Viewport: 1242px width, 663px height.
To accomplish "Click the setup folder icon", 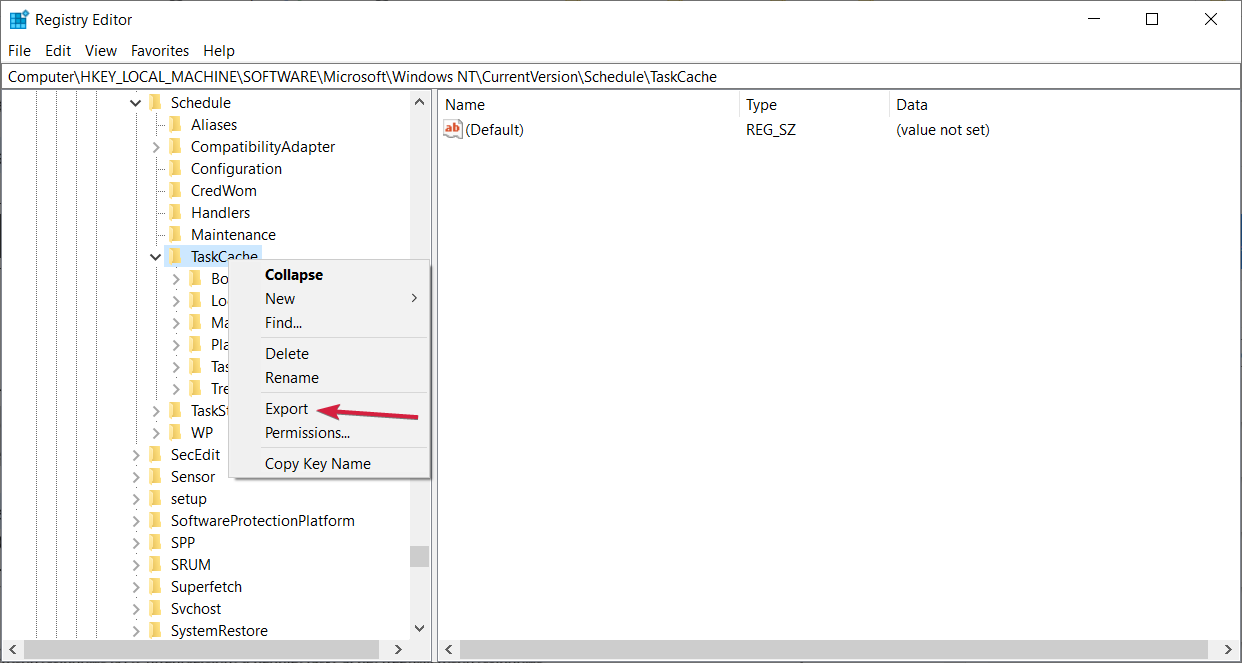I will (x=155, y=498).
